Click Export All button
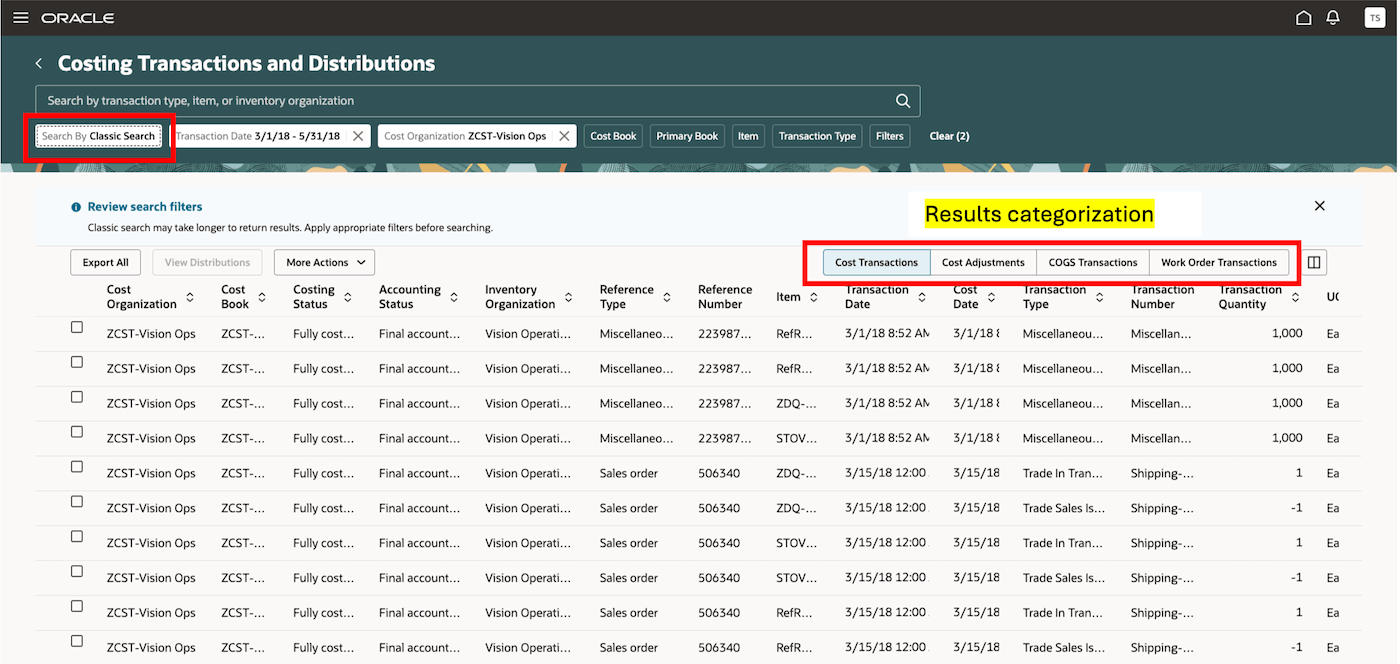Screen dimensions: 1400x664 point(105,263)
